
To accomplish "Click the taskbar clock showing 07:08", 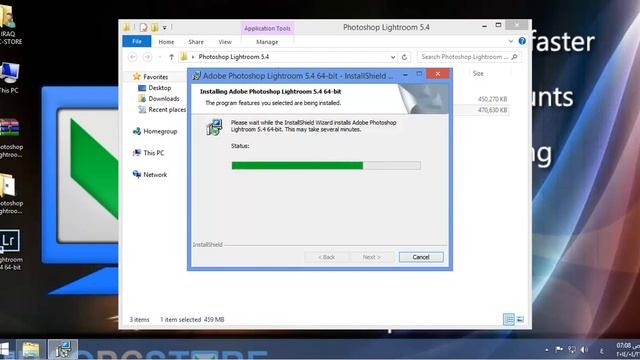I will (x=627, y=350).
